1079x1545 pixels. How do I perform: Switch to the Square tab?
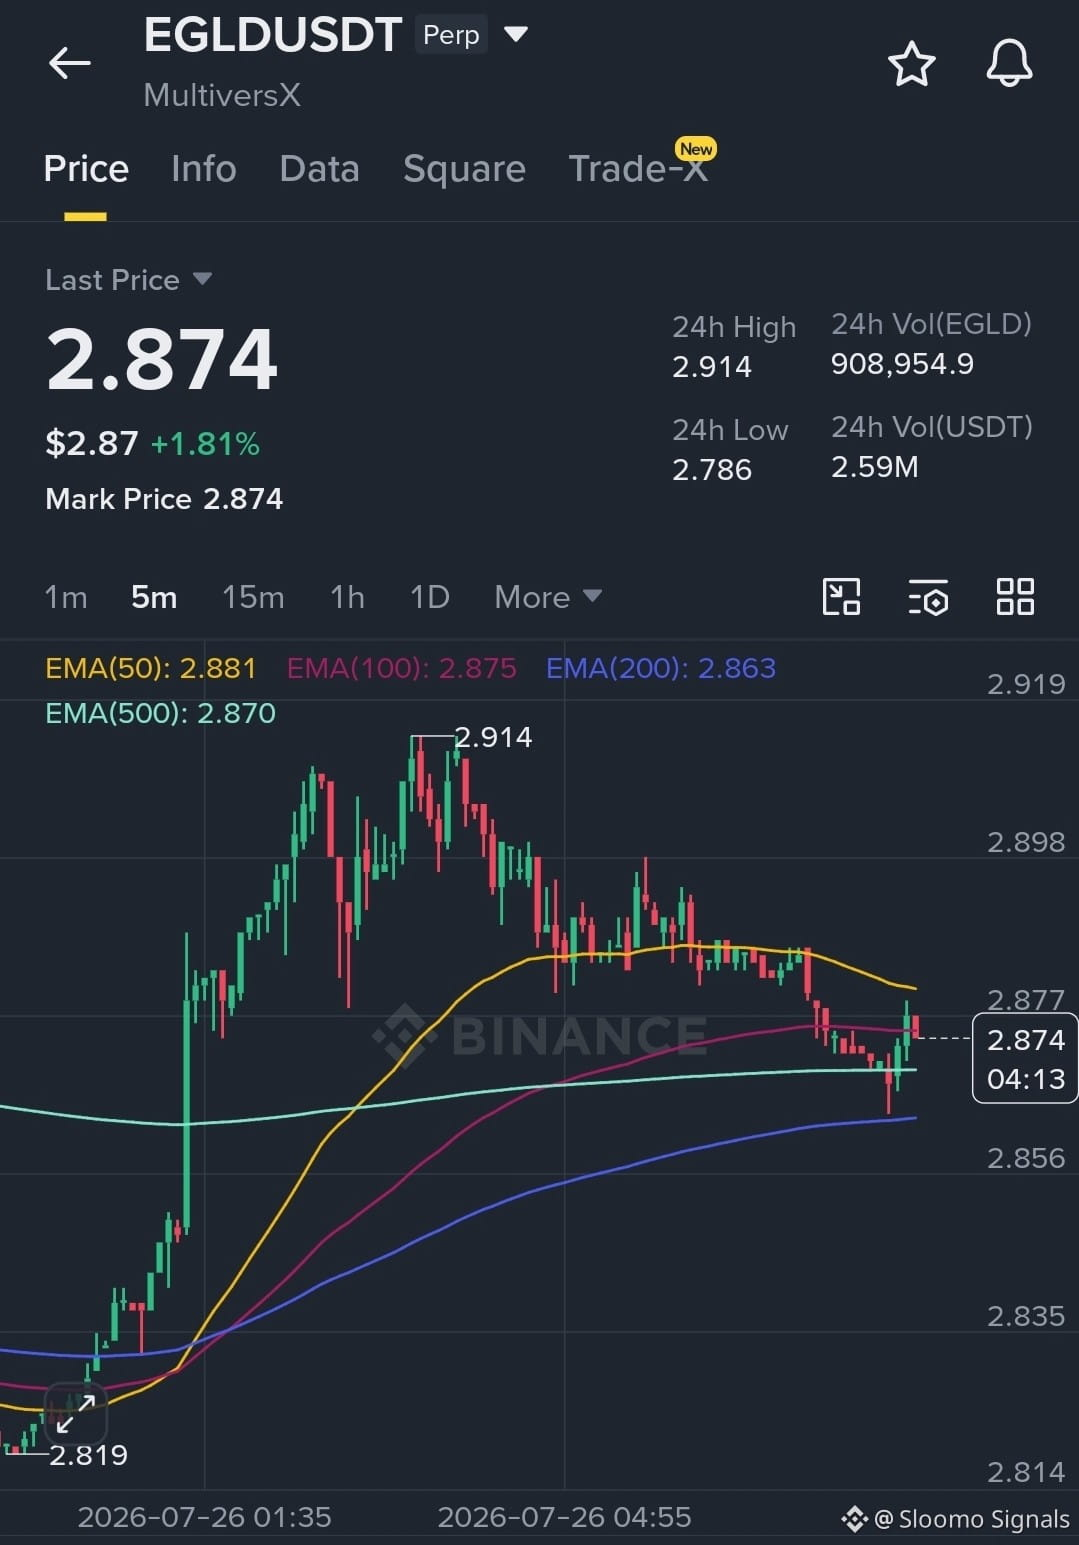click(464, 169)
